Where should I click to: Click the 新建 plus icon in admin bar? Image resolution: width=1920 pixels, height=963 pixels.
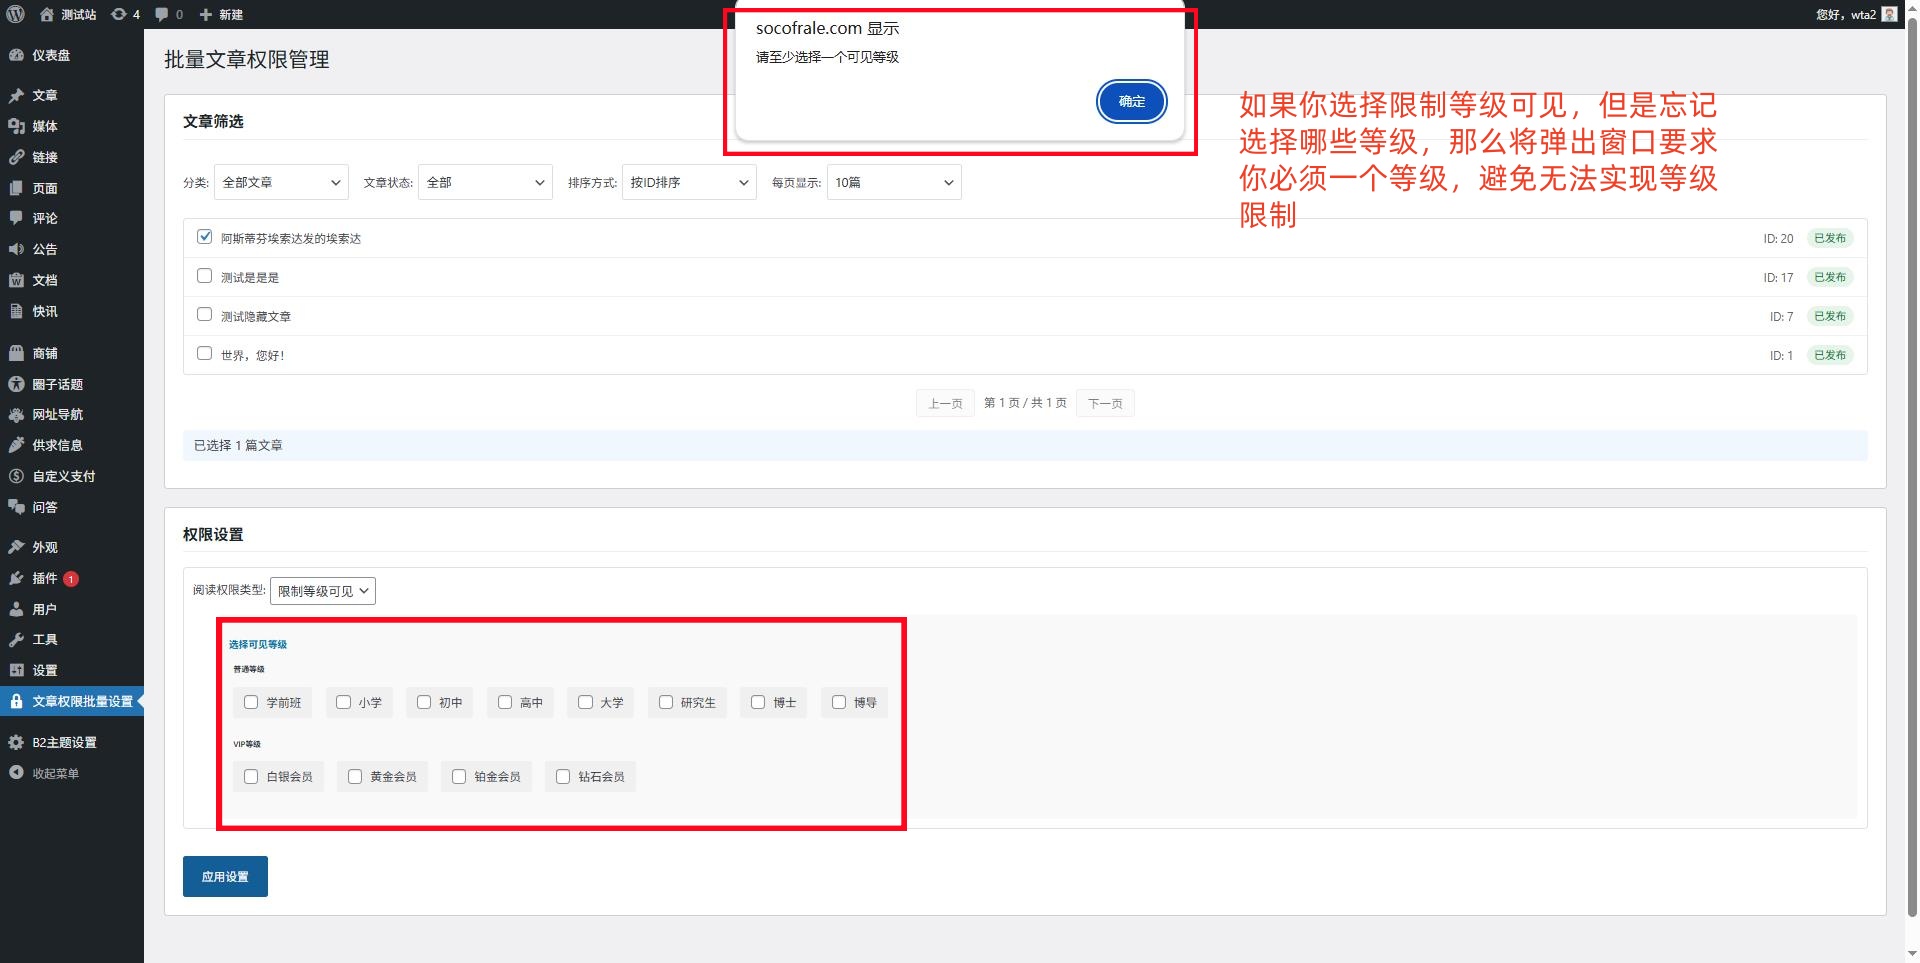[206, 14]
